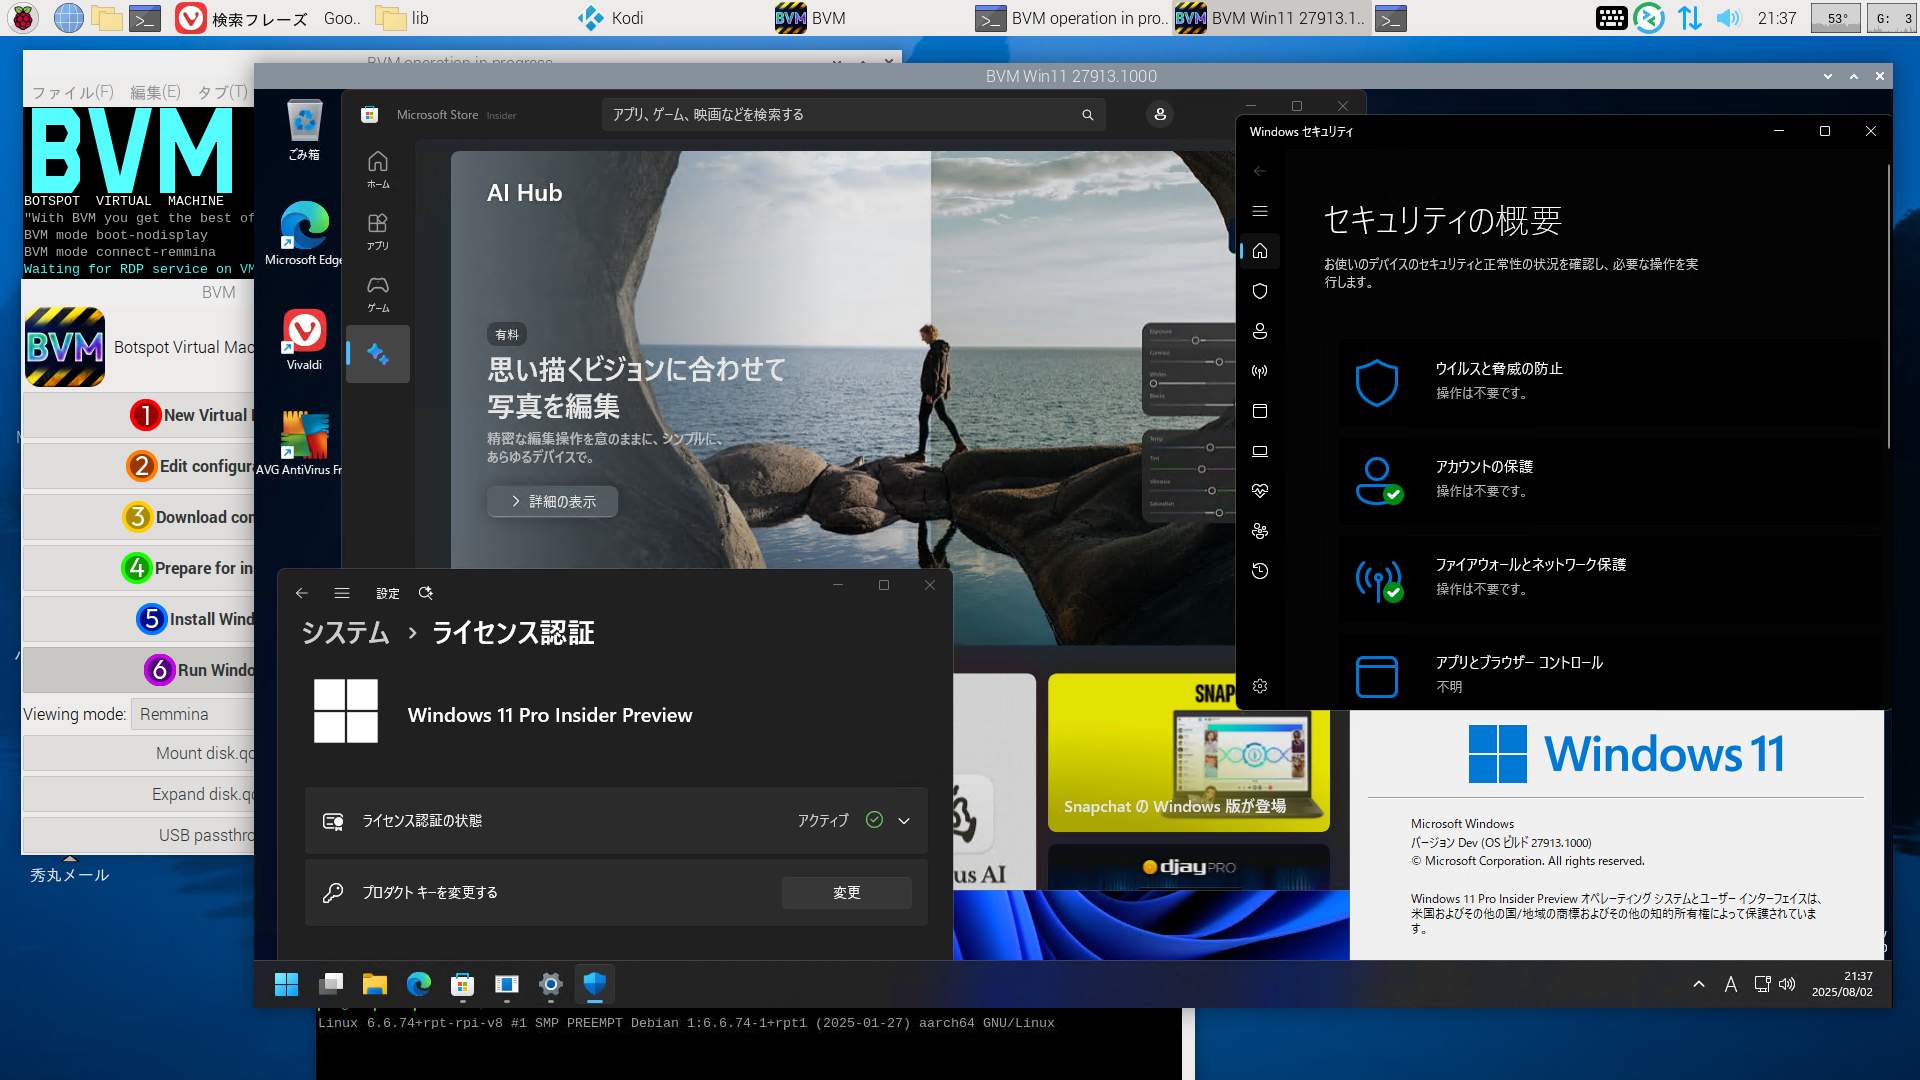Open File Explorer on Windows taskbar
Image resolution: width=1920 pixels, height=1080 pixels.
[x=375, y=985]
